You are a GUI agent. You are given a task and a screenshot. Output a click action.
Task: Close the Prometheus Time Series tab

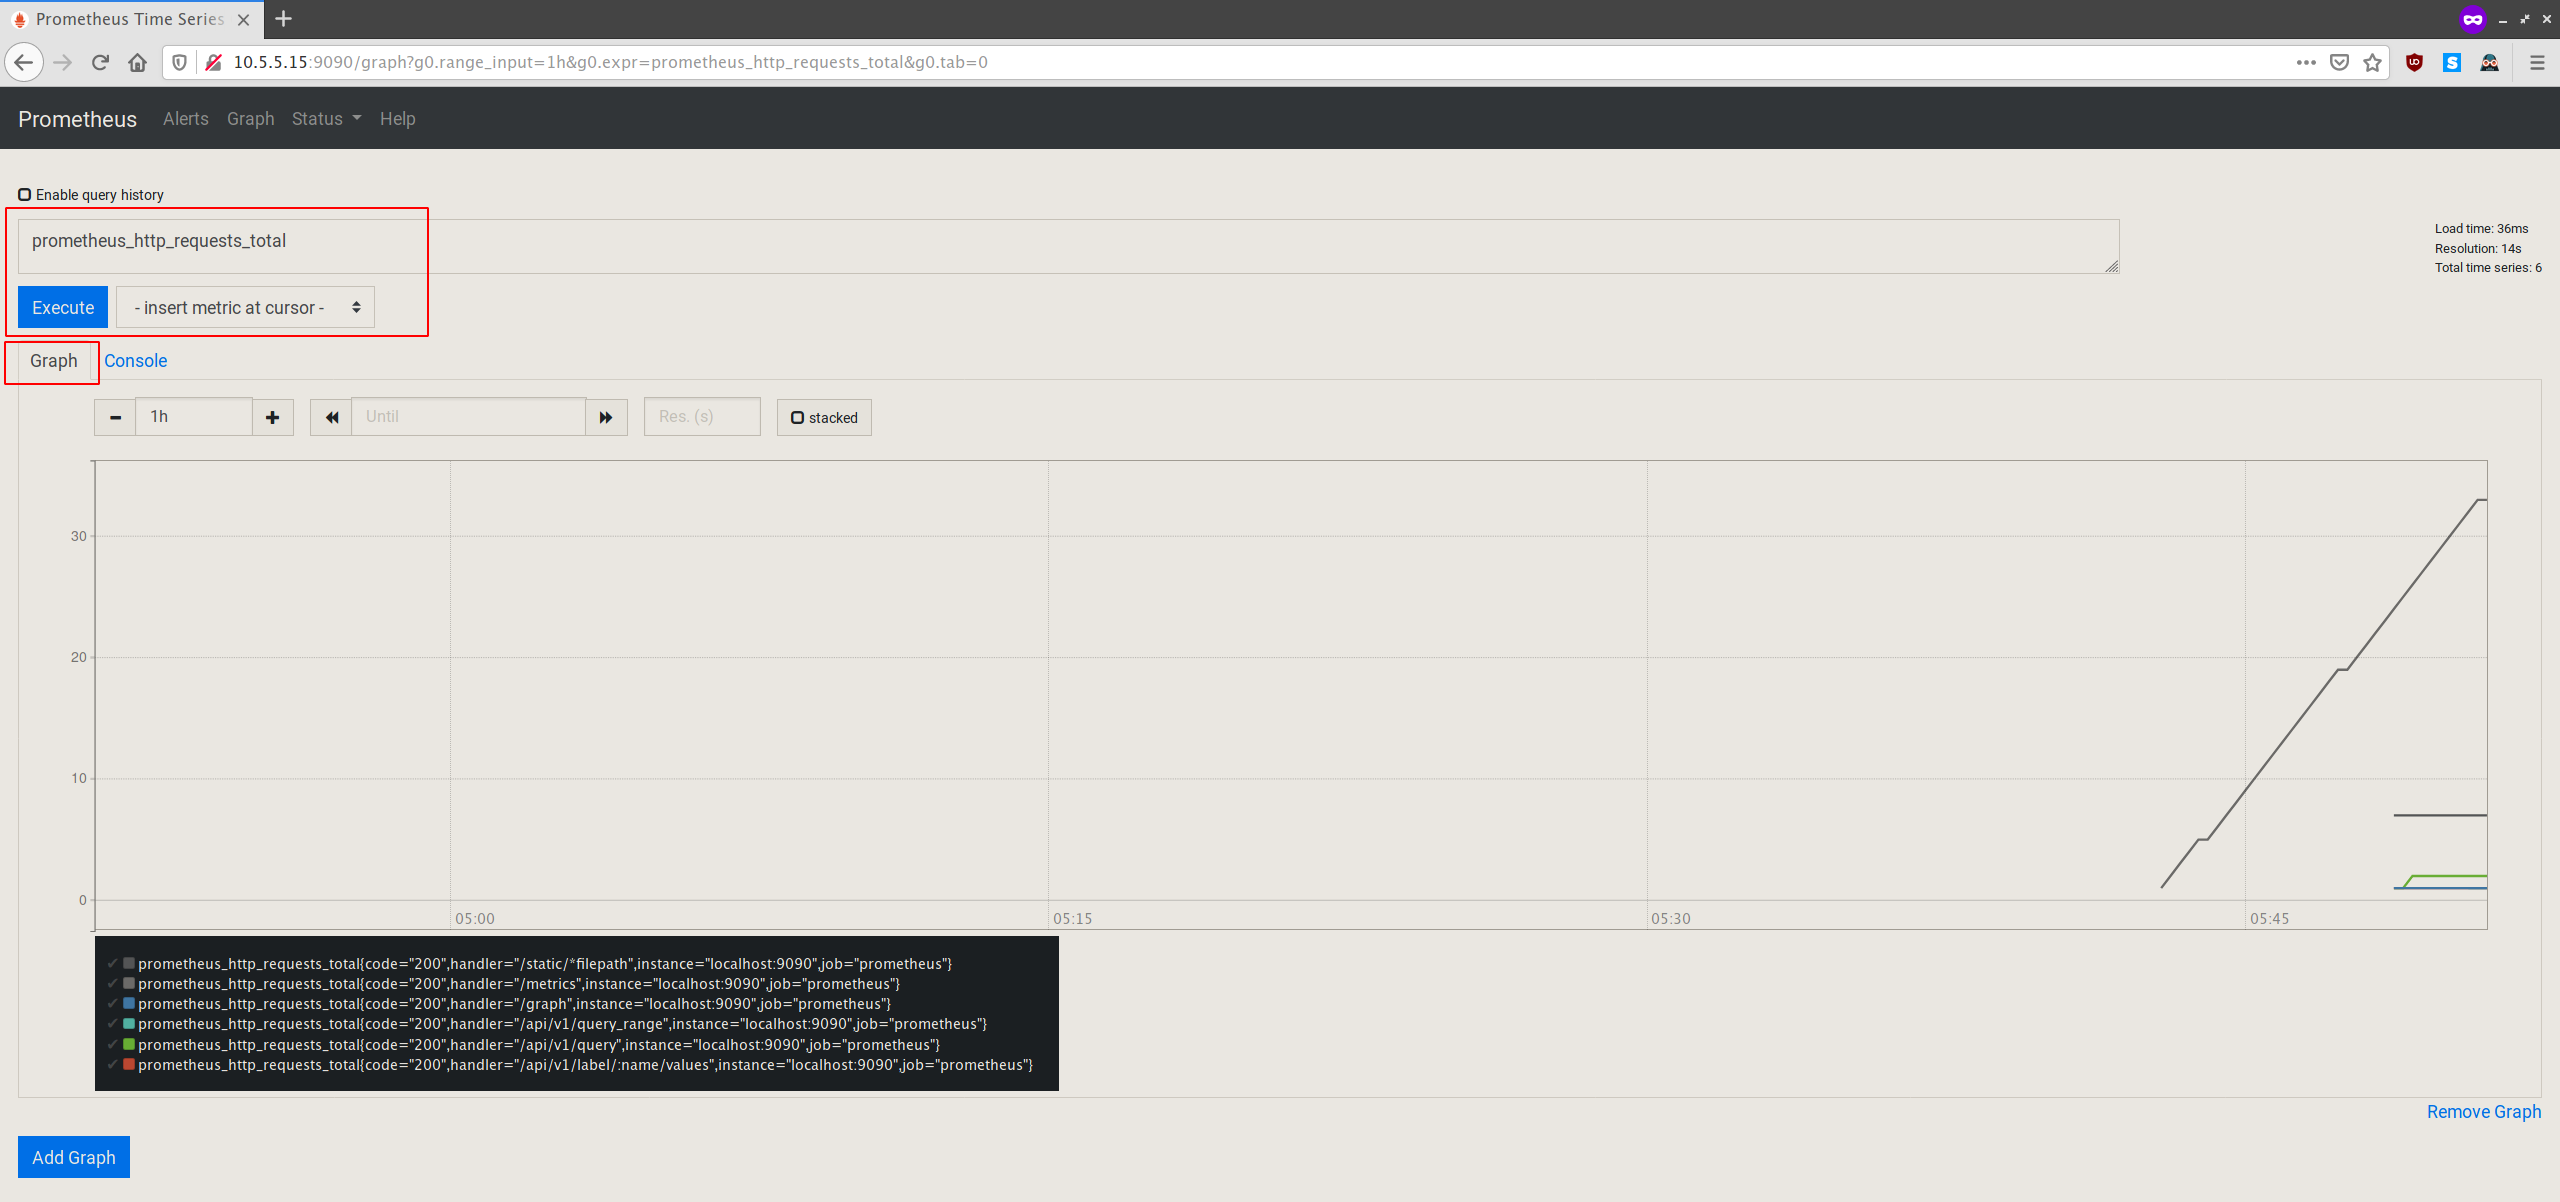click(243, 19)
